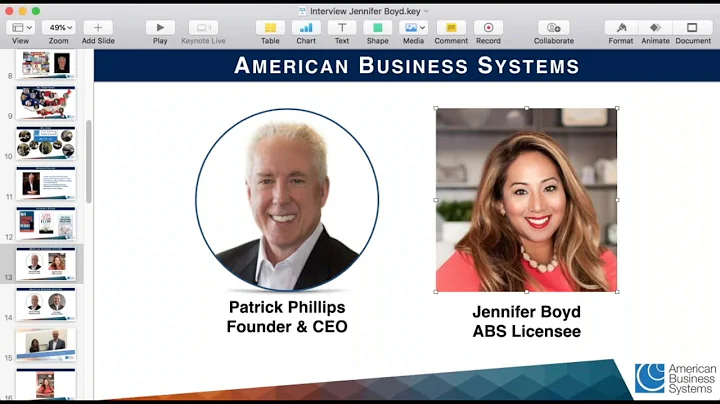Click the Patrick Phillips text label
Screen dimensions: 720x404
tap(287, 307)
